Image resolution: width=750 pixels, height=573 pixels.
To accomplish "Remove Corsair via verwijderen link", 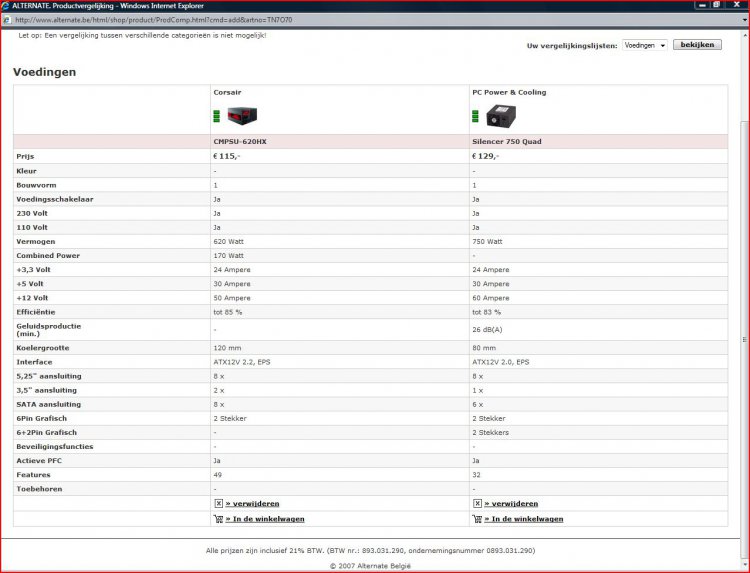I will point(252,503).
